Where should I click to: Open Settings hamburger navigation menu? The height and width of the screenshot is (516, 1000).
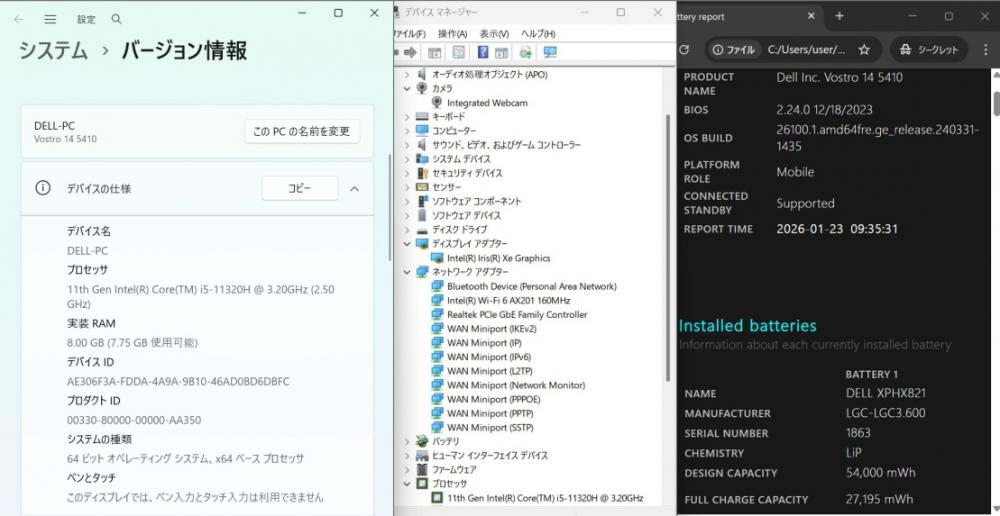tap(50, 19)
